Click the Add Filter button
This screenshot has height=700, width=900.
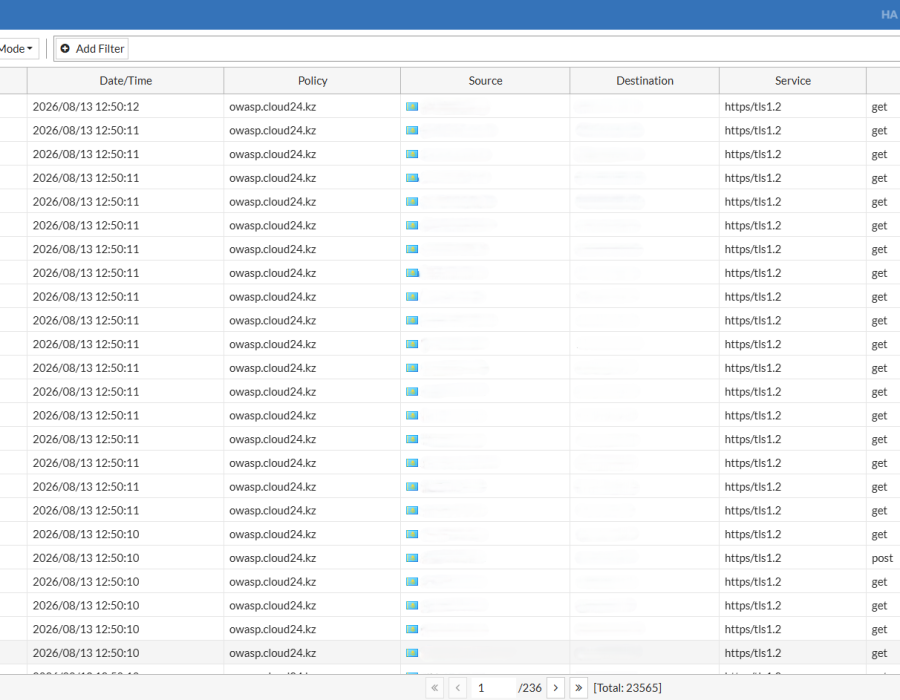click(x=92, y=49)
